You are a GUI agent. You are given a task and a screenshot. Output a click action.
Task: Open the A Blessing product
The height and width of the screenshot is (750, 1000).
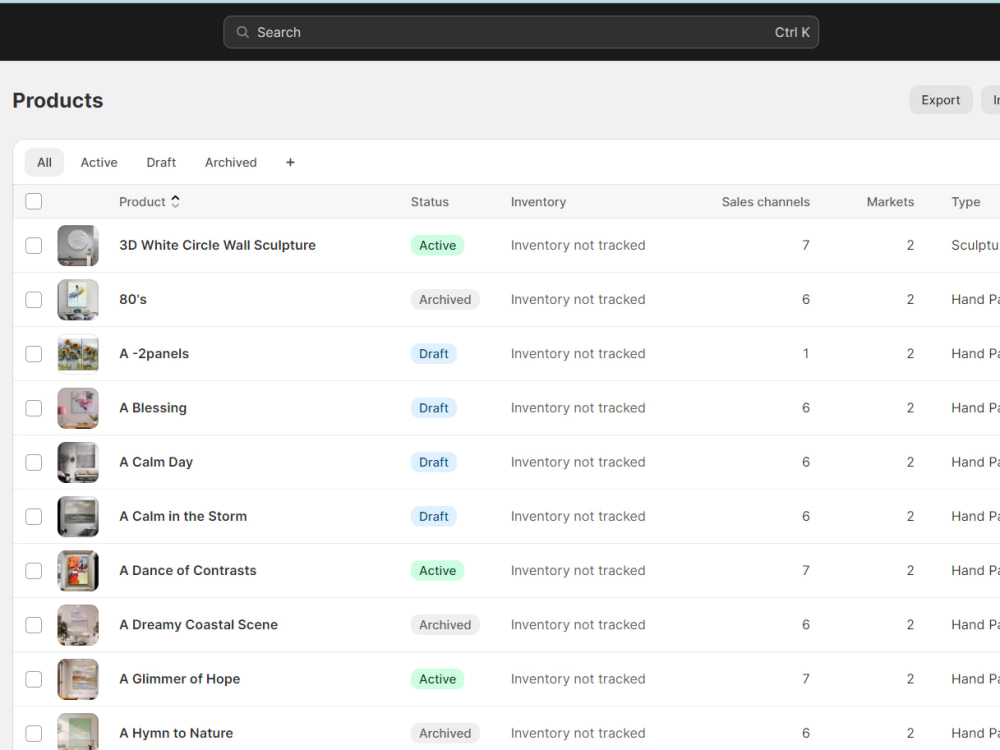(x=153, y=408)
